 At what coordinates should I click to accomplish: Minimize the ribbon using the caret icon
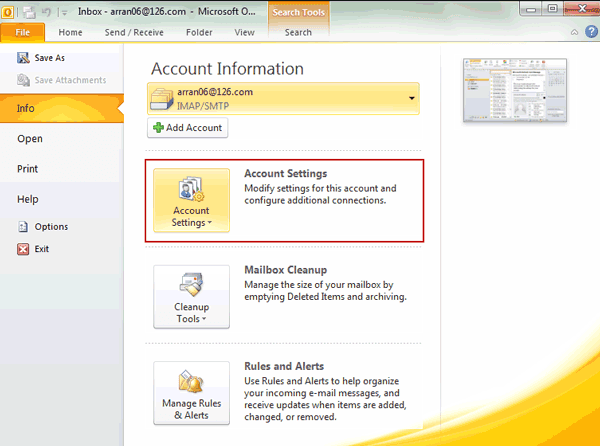coord(574,32)
